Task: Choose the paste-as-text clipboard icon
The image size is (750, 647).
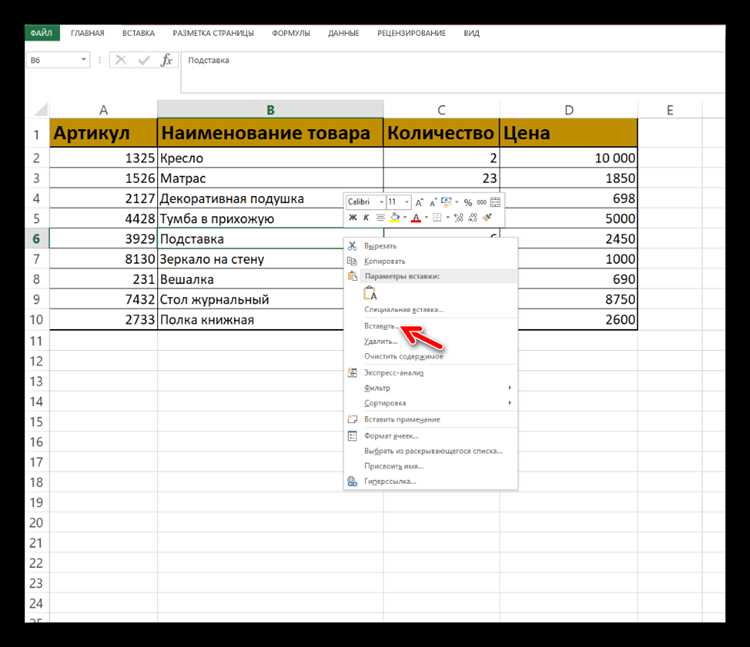Action: (370, 294)
